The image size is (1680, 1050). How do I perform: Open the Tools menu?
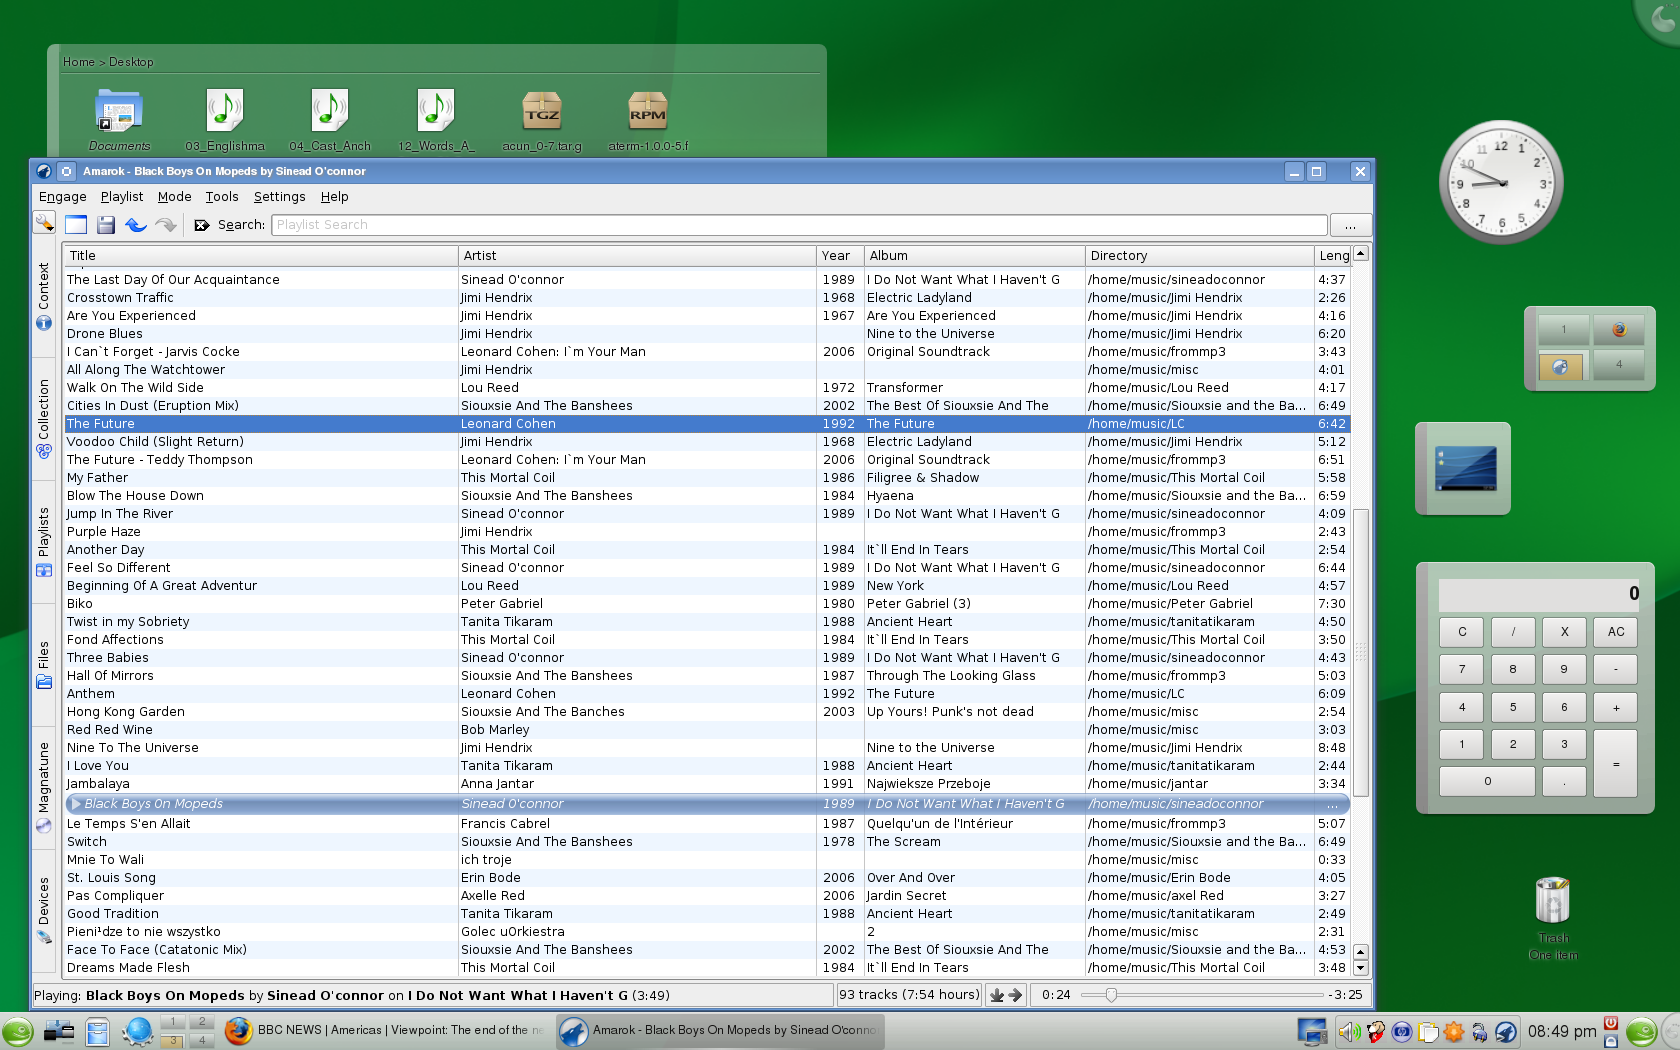point(222,197)
